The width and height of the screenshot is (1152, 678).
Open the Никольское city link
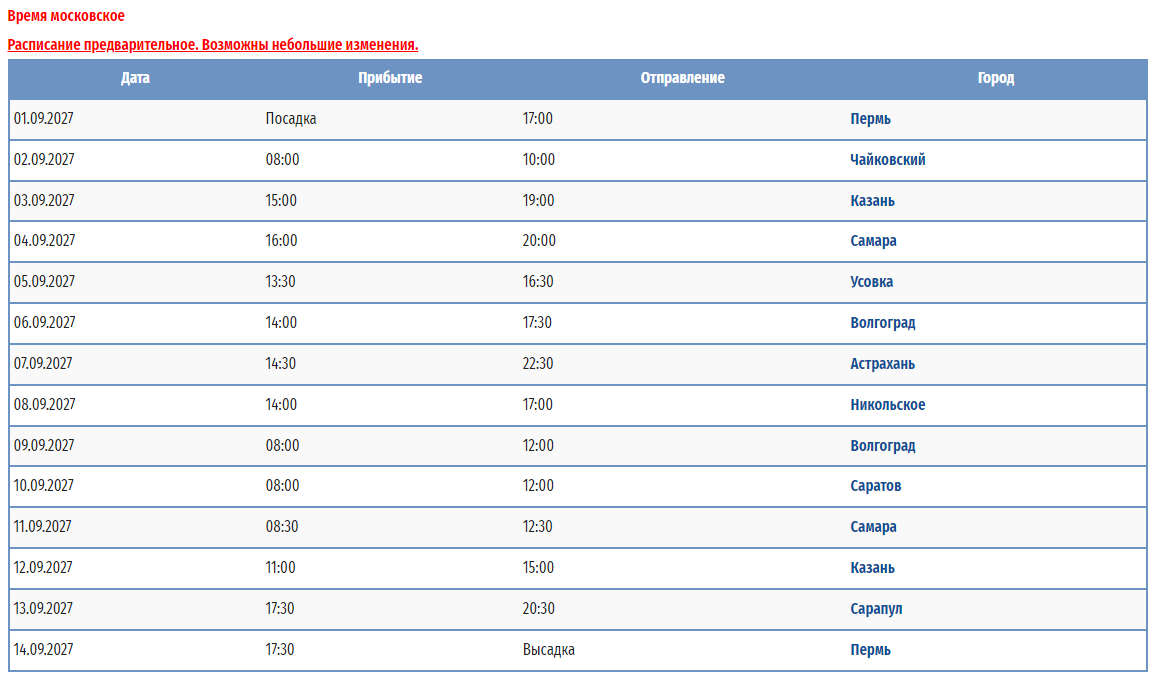tap(888, 405)
